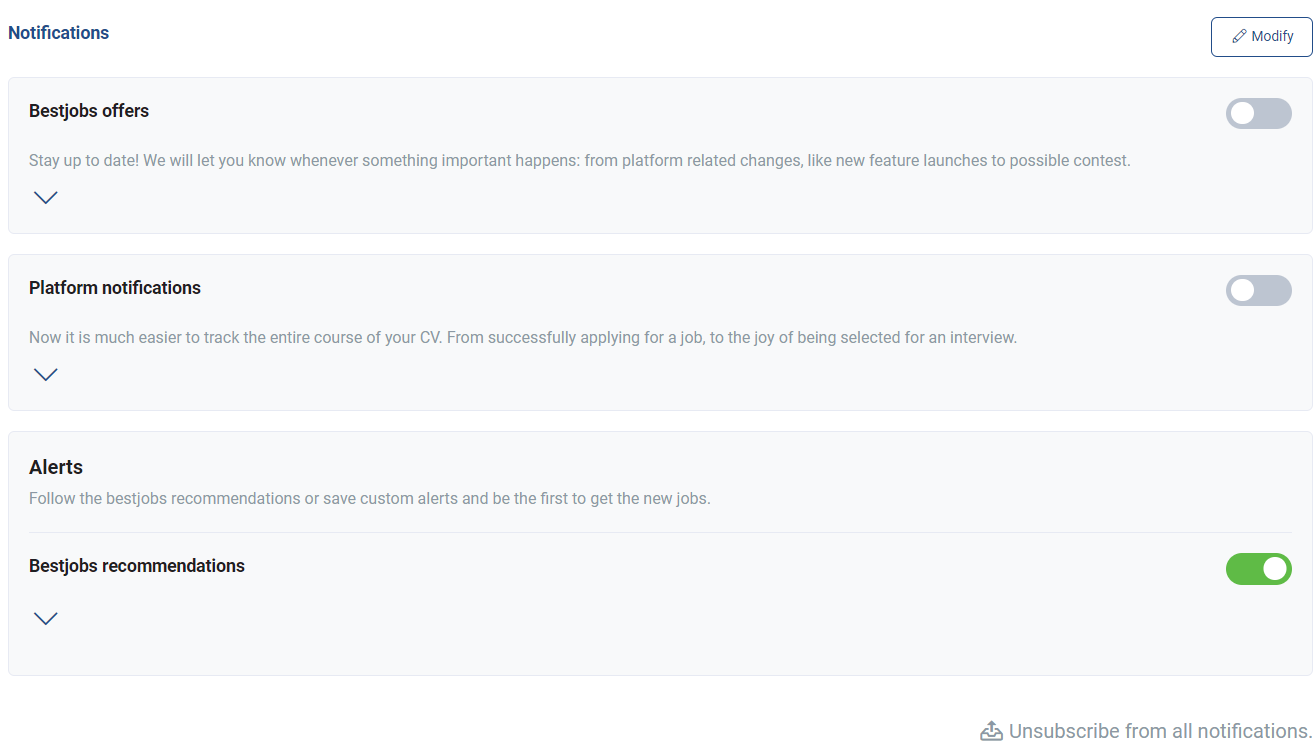This screenshot has width=1316, height=745.
Task: Click the 'Stay up to date!' description text
Action: (580, 160)
